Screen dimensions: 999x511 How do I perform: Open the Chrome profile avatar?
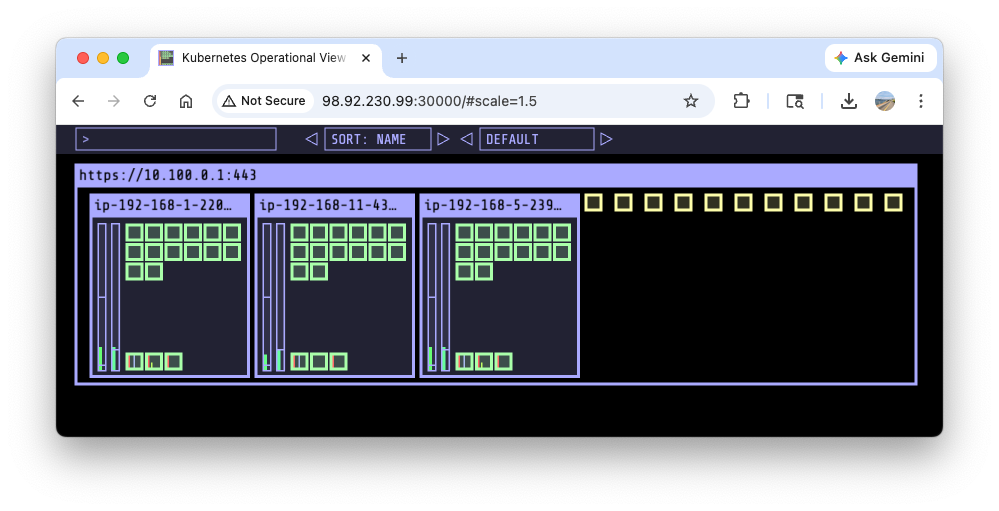click(x=884, y=101)
